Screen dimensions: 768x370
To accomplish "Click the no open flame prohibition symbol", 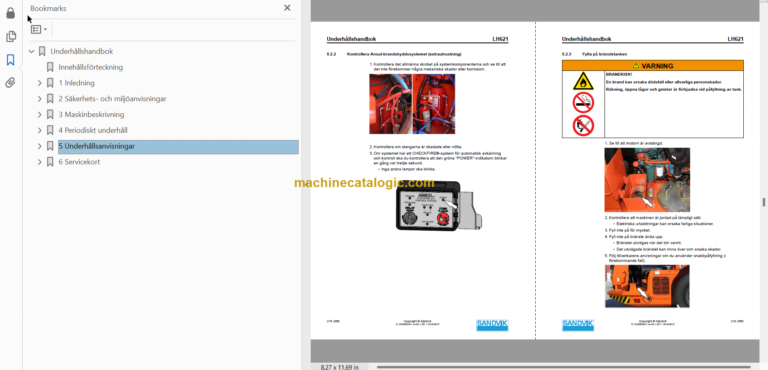I will [583, 125].
